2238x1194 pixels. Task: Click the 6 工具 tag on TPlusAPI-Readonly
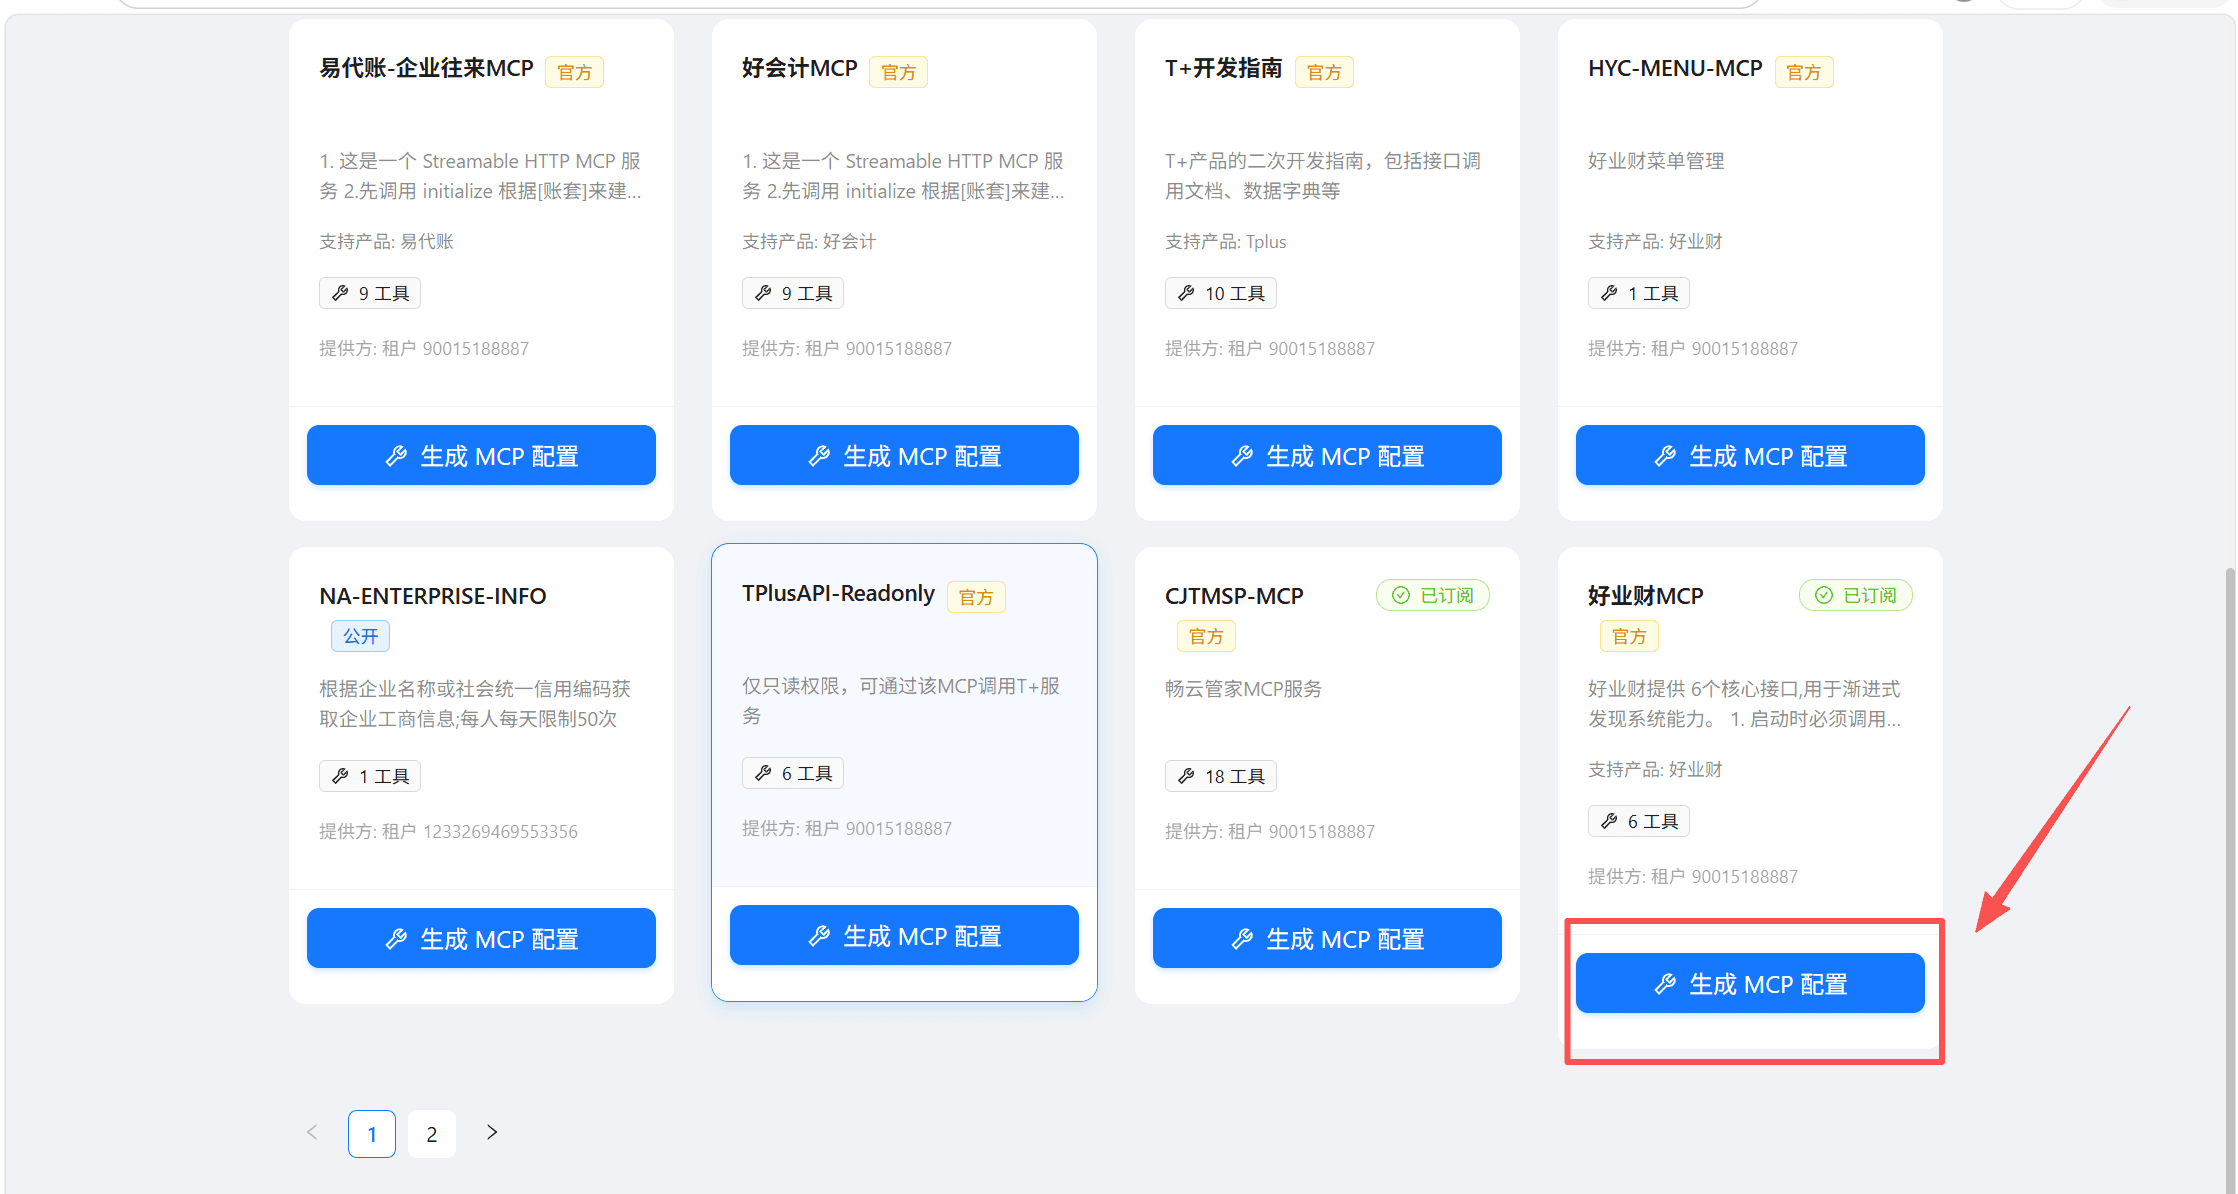pos(793,773)
